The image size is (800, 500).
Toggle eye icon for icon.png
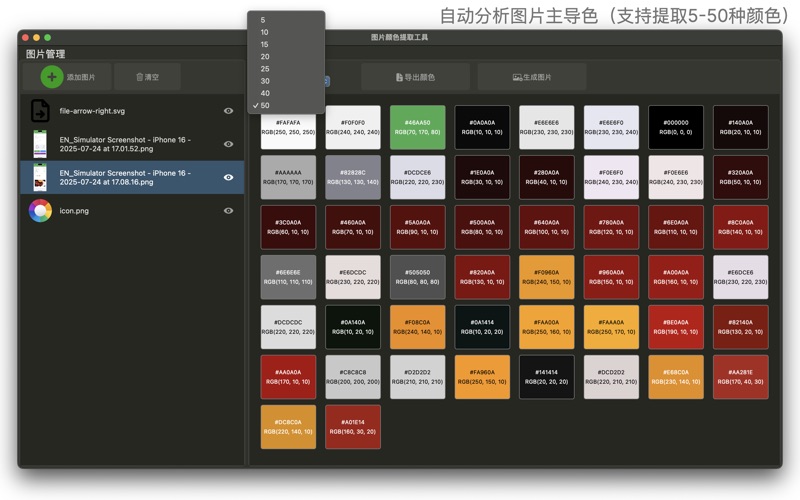tap(229, 210)
